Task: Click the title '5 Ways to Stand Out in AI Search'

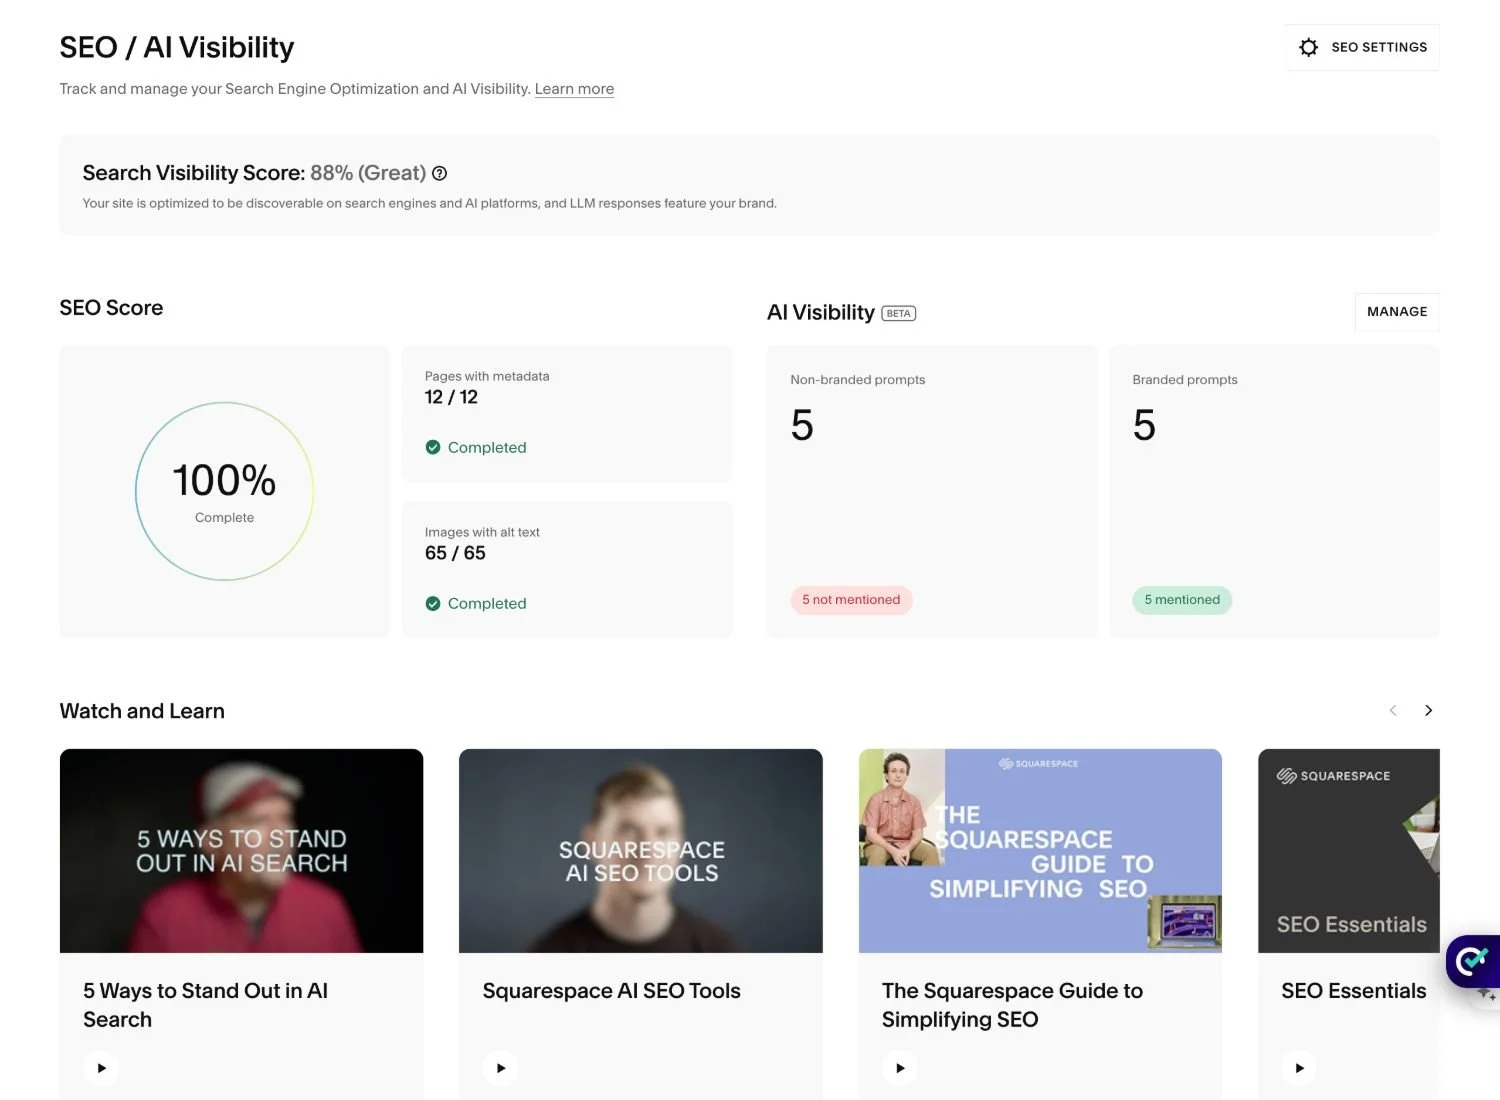Action: [206, 1005]
